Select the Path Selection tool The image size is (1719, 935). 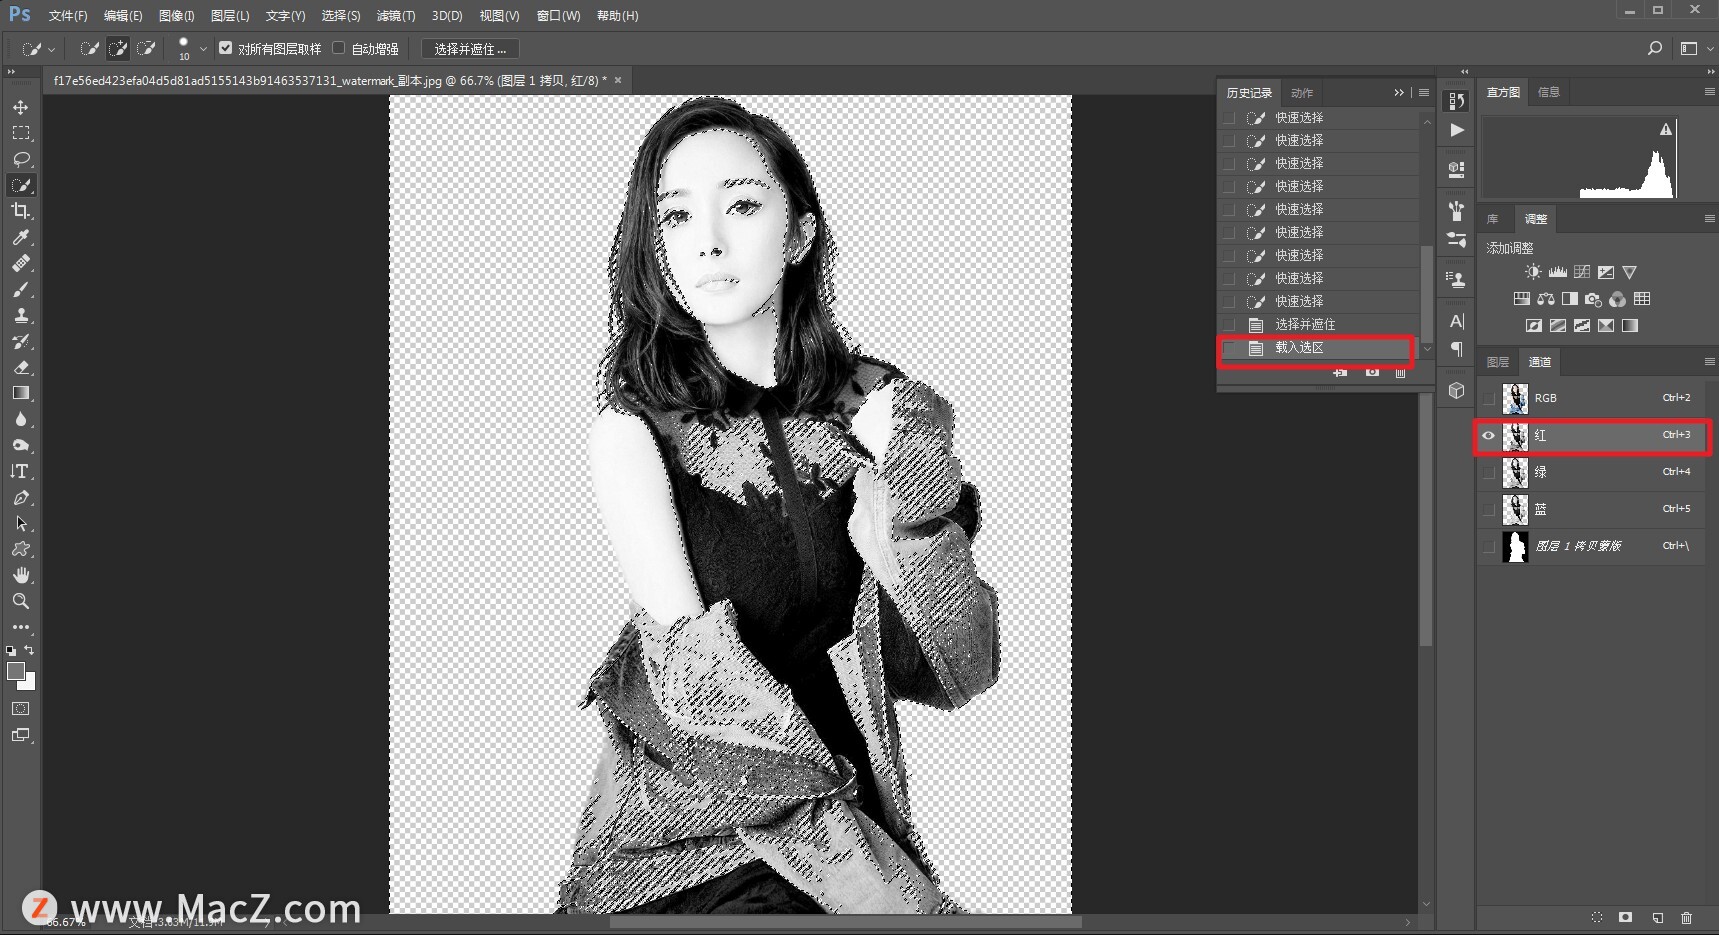[20, 523]
